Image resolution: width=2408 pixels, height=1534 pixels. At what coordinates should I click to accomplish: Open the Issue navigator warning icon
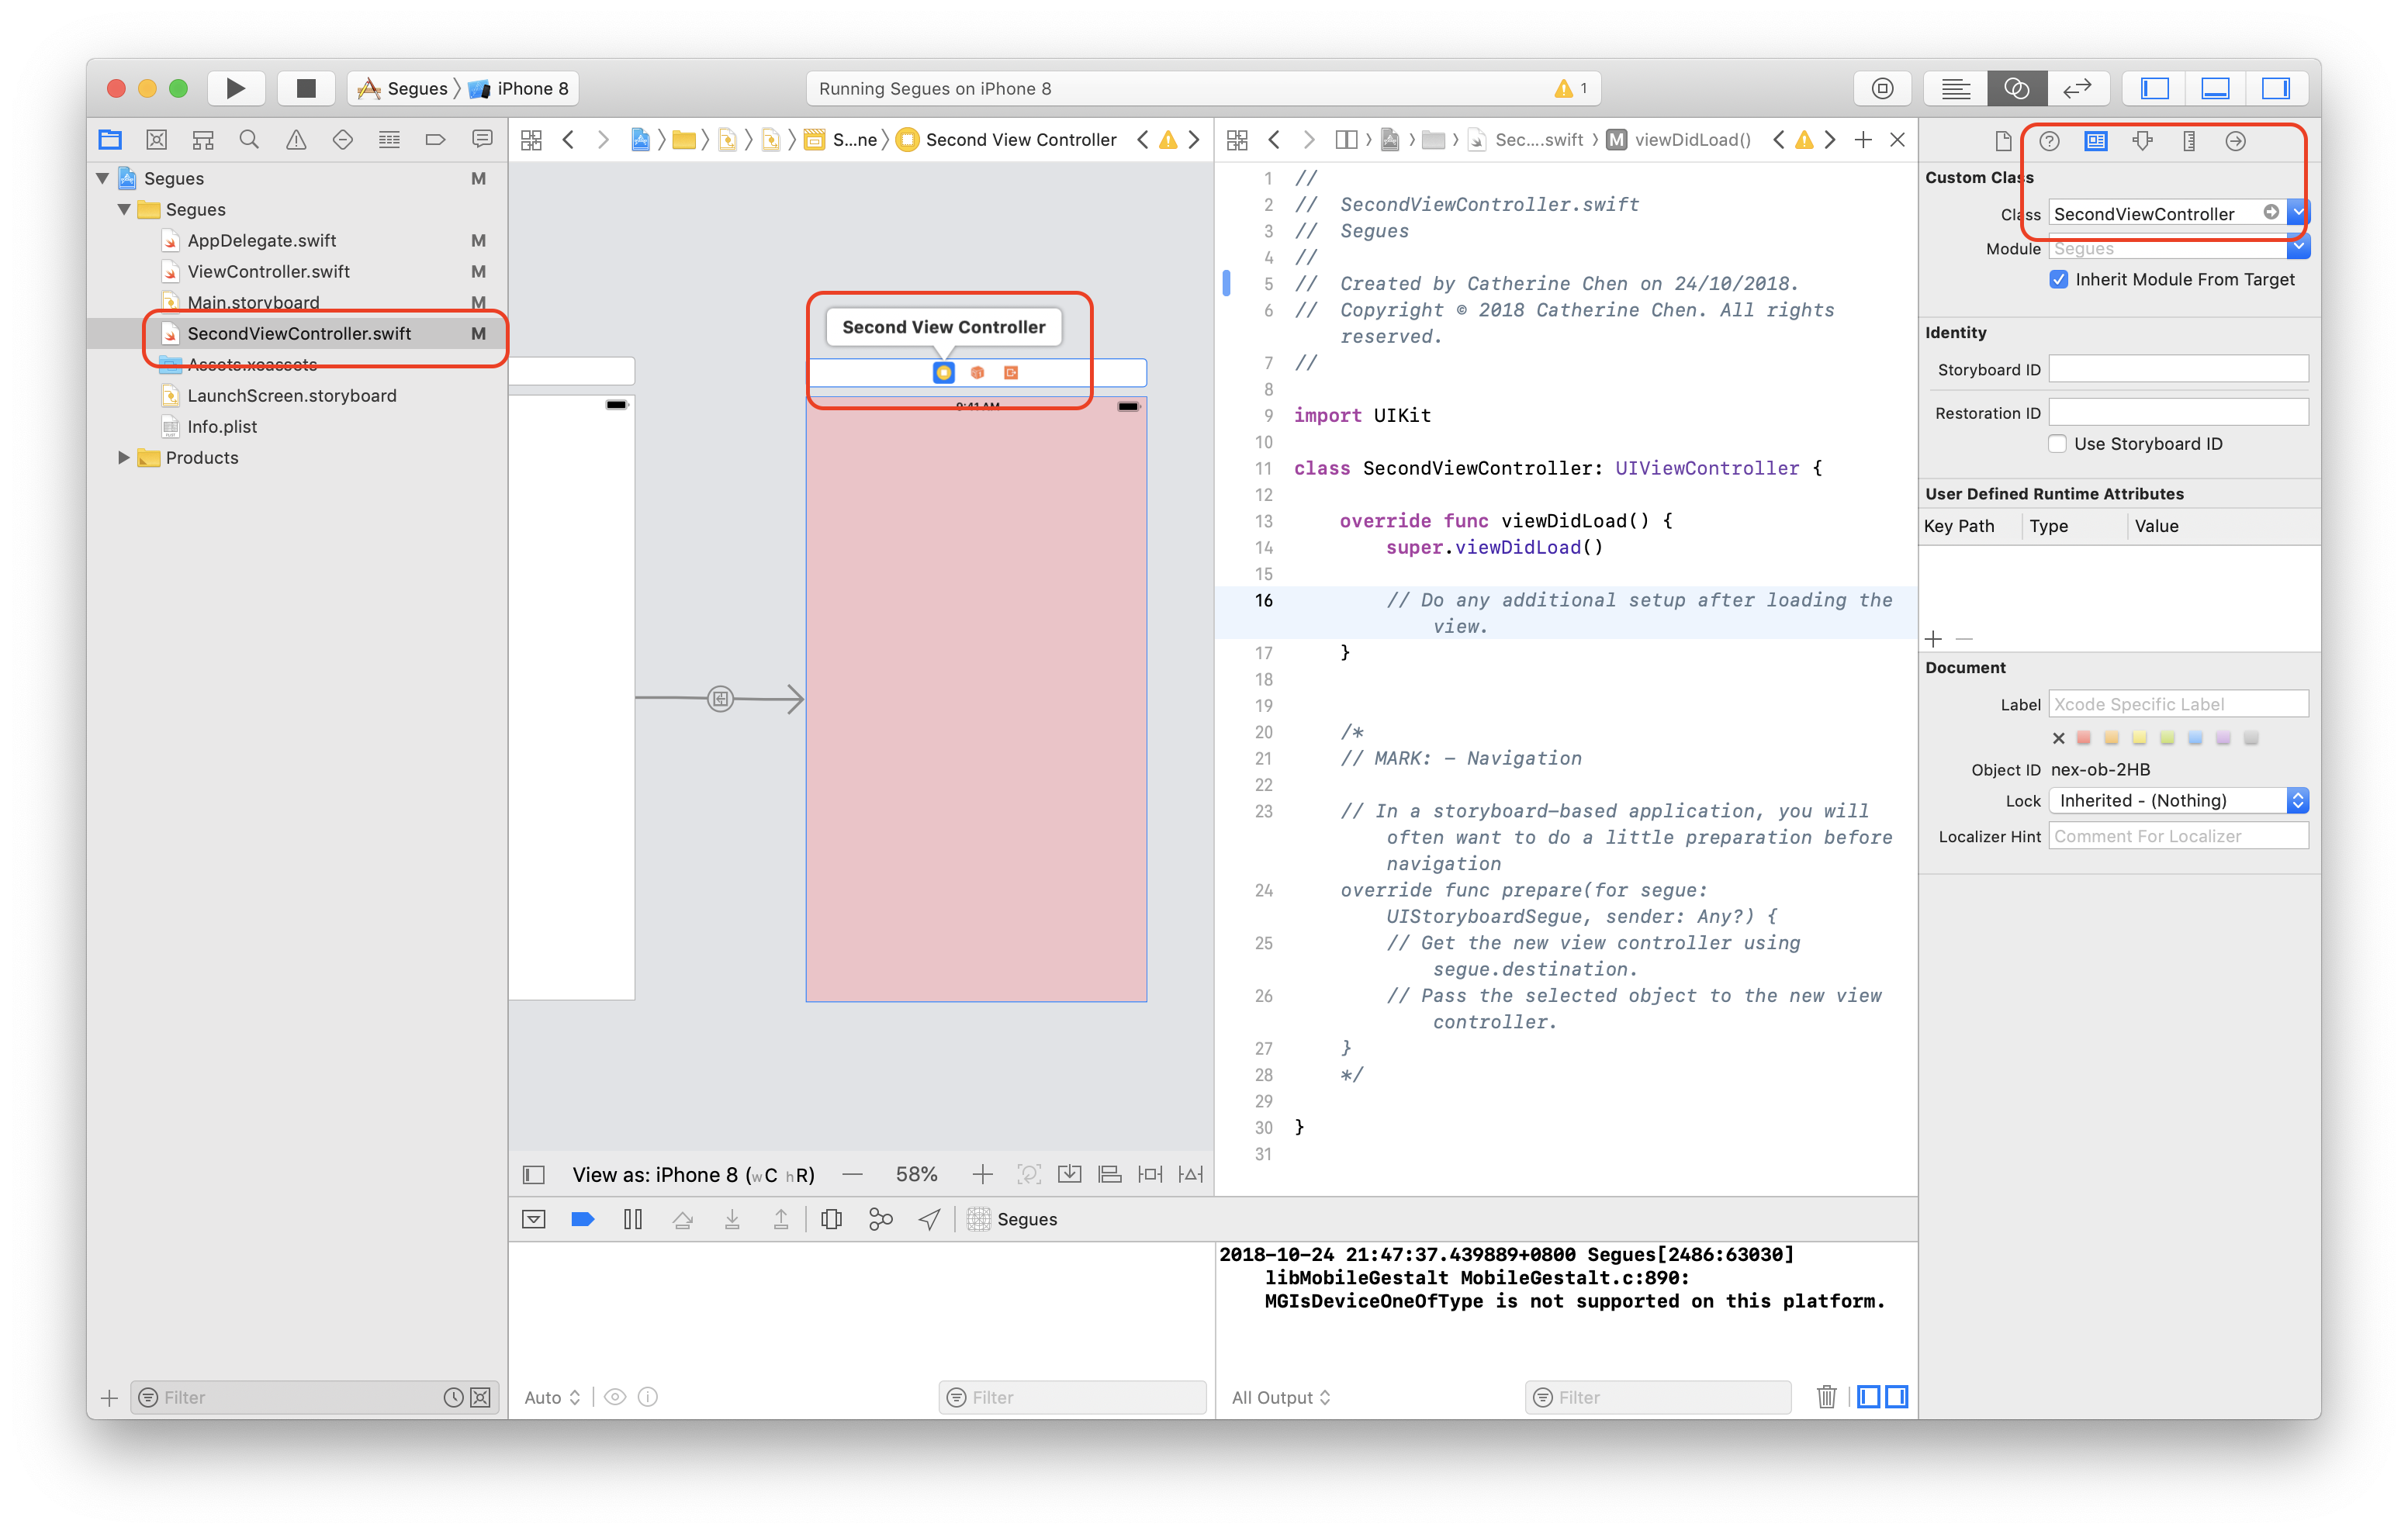pos(296,140)
